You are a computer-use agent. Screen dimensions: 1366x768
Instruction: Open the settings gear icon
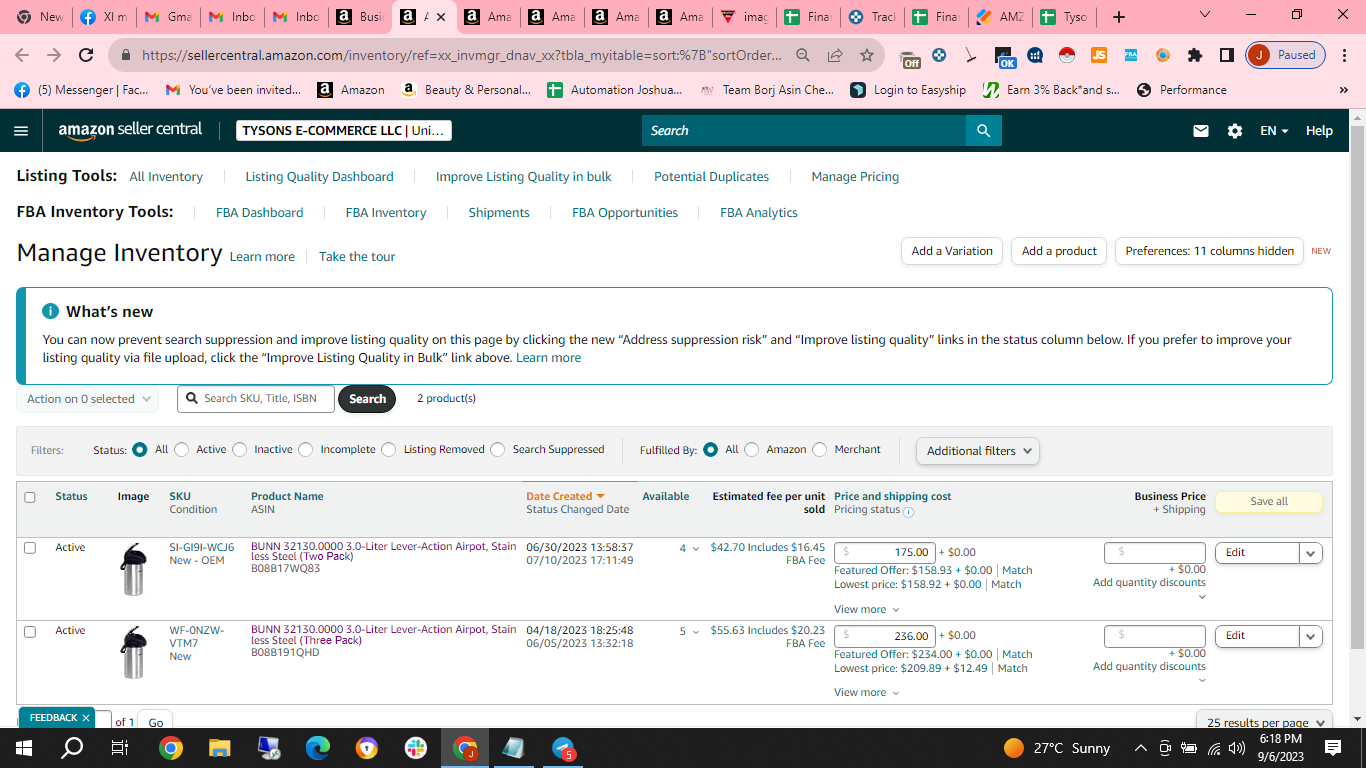1235,130
